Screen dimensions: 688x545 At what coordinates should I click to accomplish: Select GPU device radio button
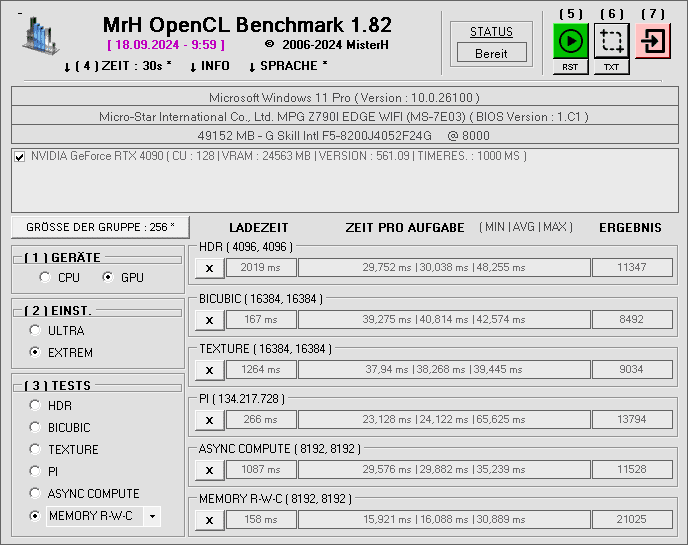tap(108, 277)
